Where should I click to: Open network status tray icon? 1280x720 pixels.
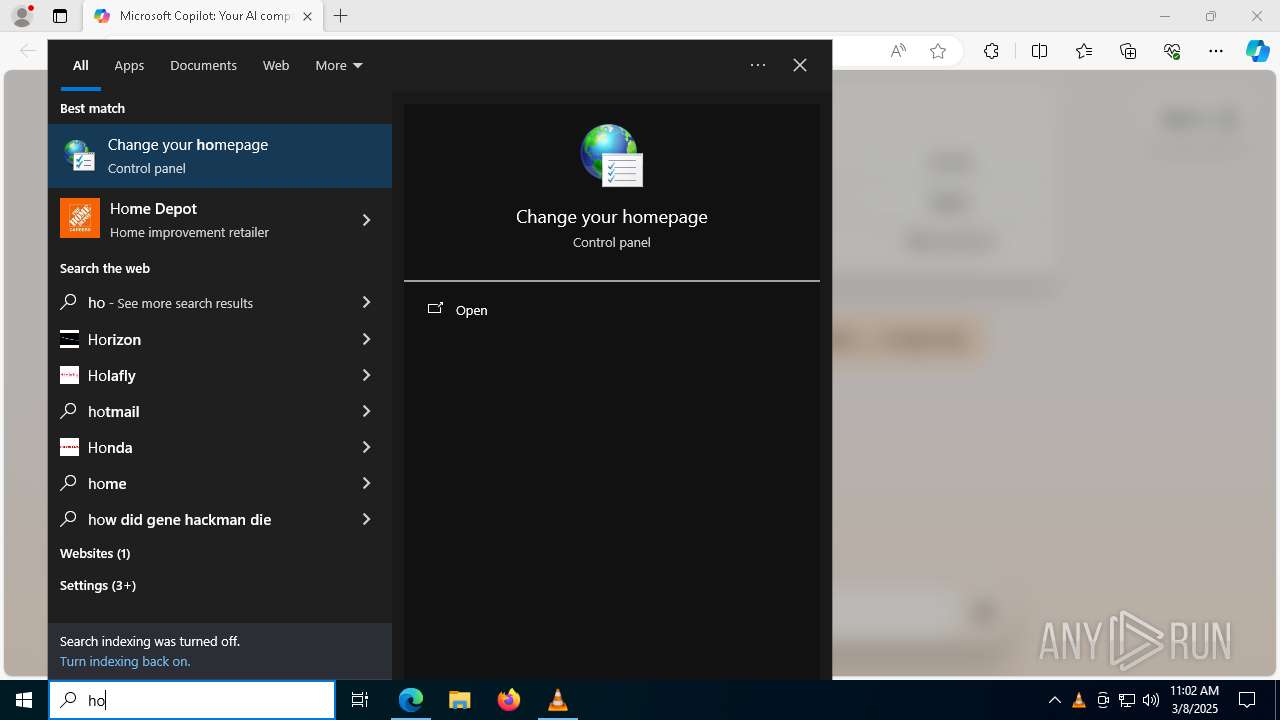pos(1127,700)
